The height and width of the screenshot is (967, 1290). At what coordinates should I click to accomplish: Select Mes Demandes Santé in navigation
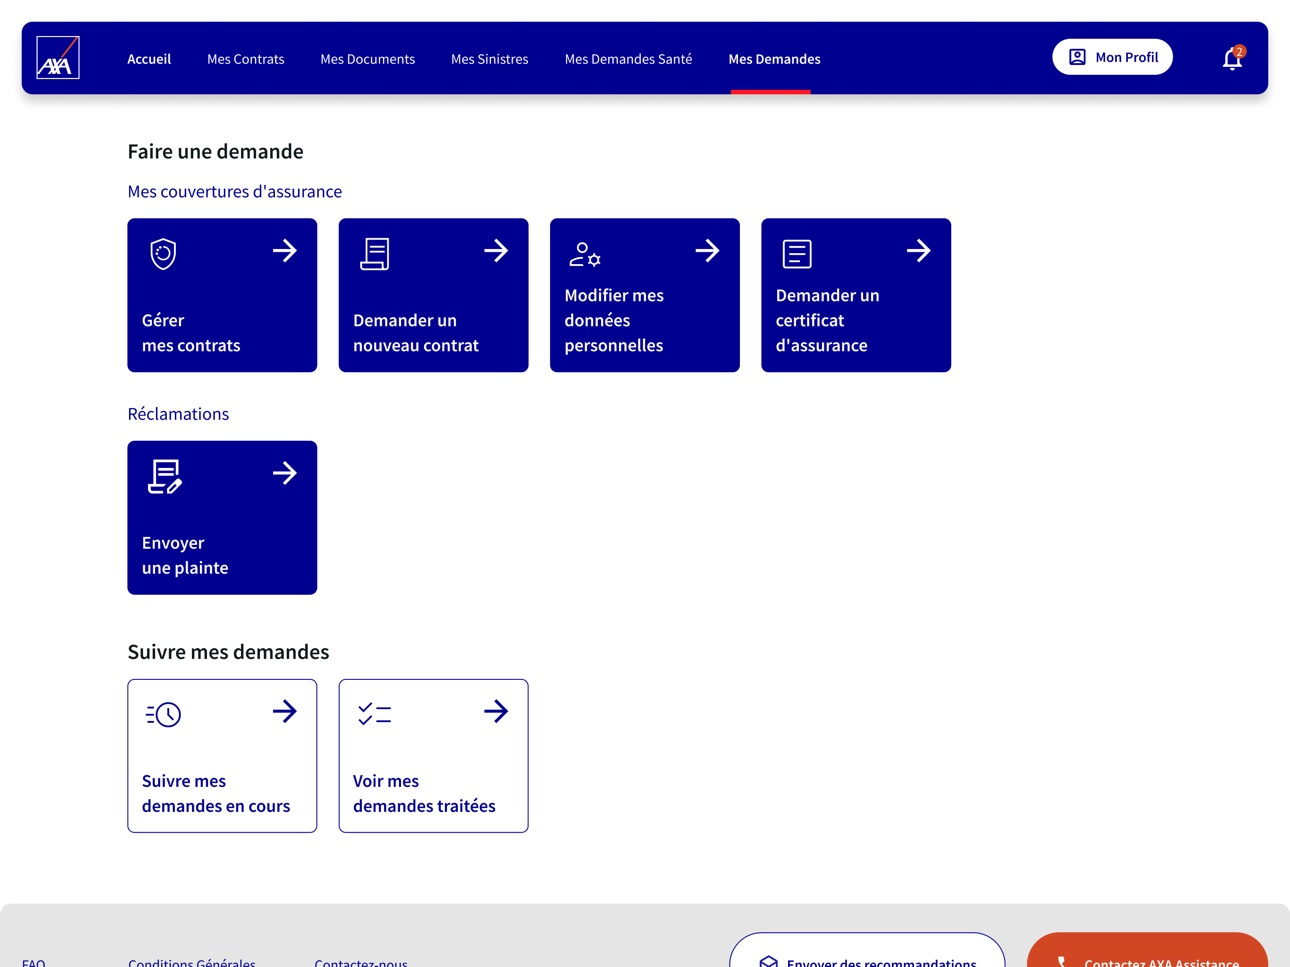coord(628,59)
